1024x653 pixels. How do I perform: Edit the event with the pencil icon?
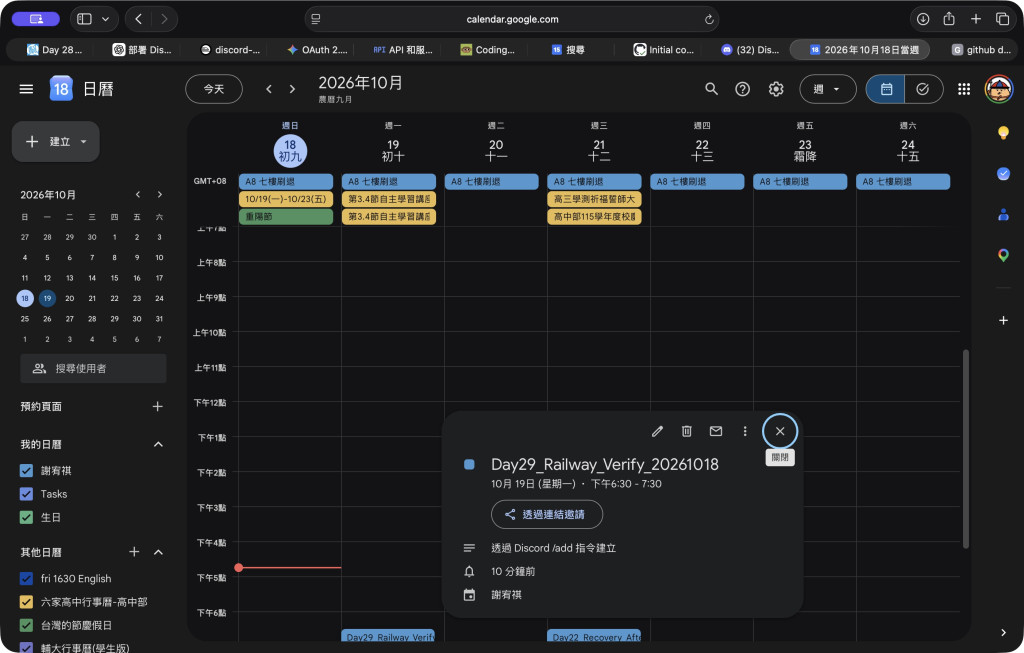click(x=658, y=431)
